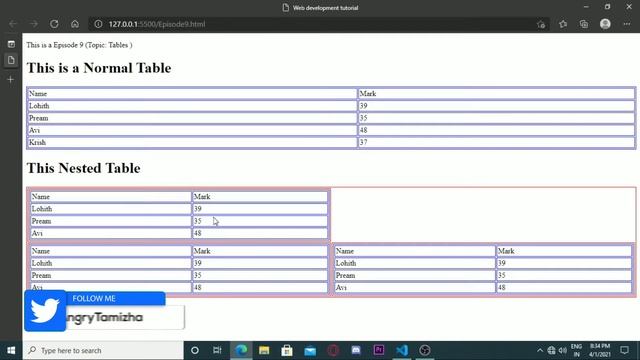Open Opera browser from taskbar
Screen dimensions: 640x360
tap(333, 350)
